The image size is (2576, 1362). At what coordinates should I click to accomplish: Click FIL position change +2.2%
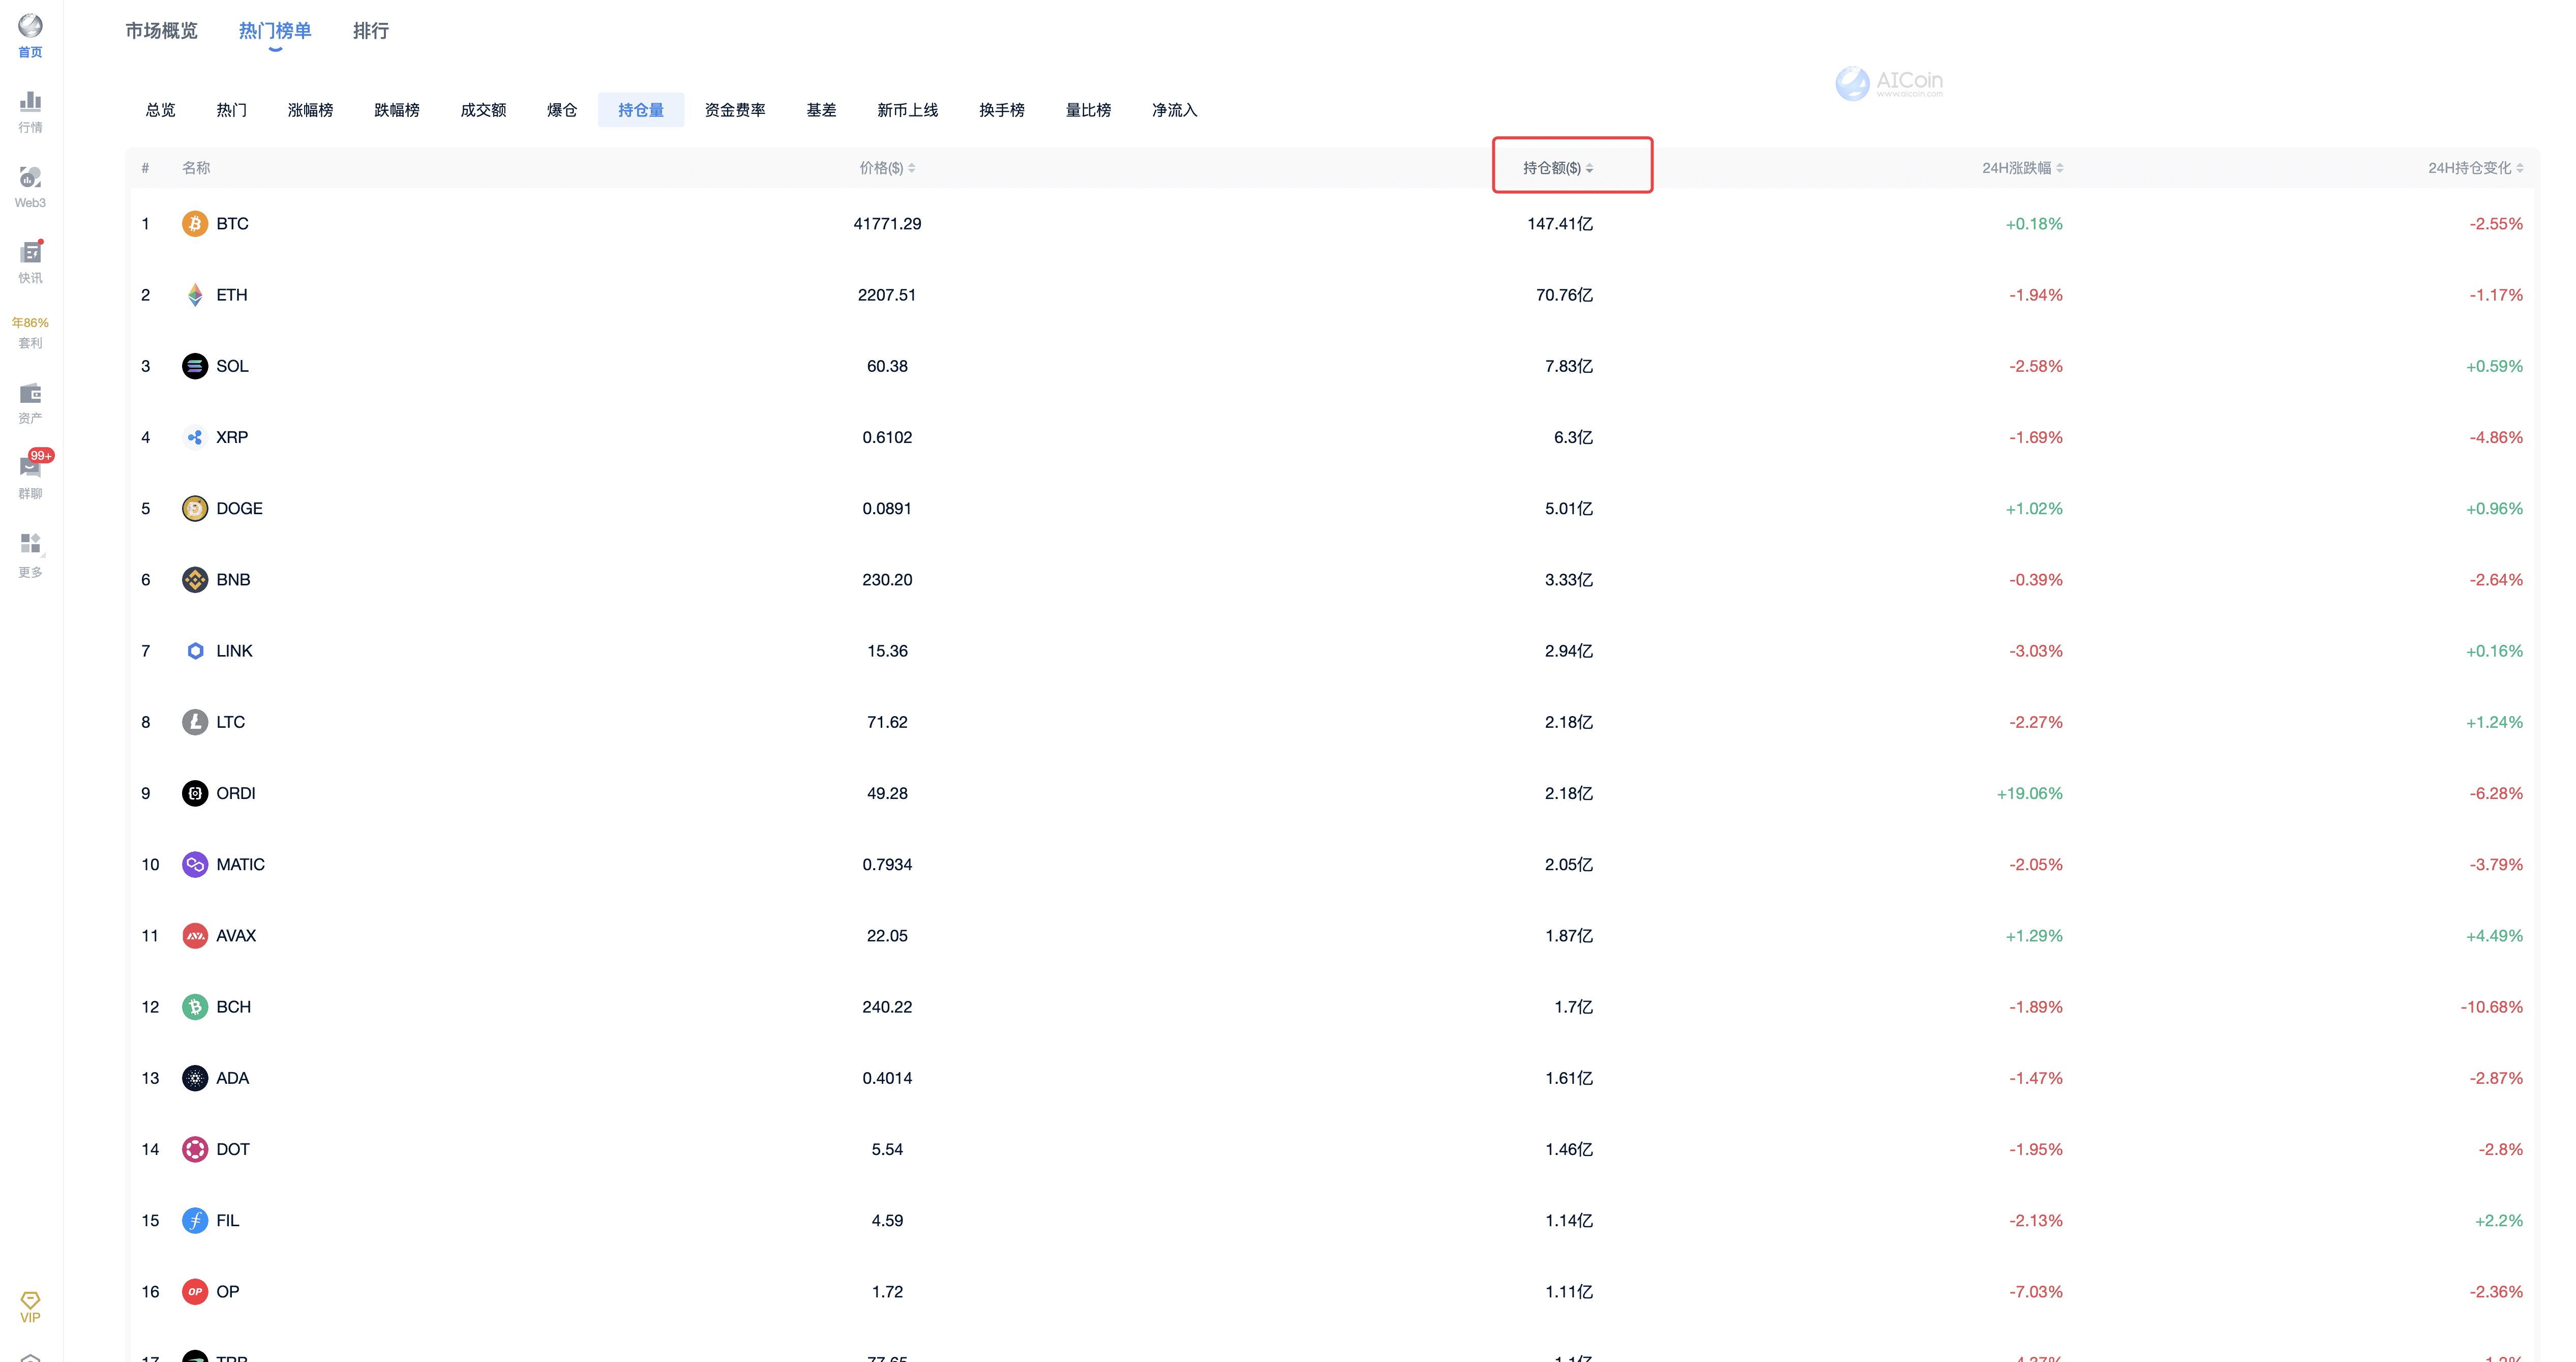2498,1221
